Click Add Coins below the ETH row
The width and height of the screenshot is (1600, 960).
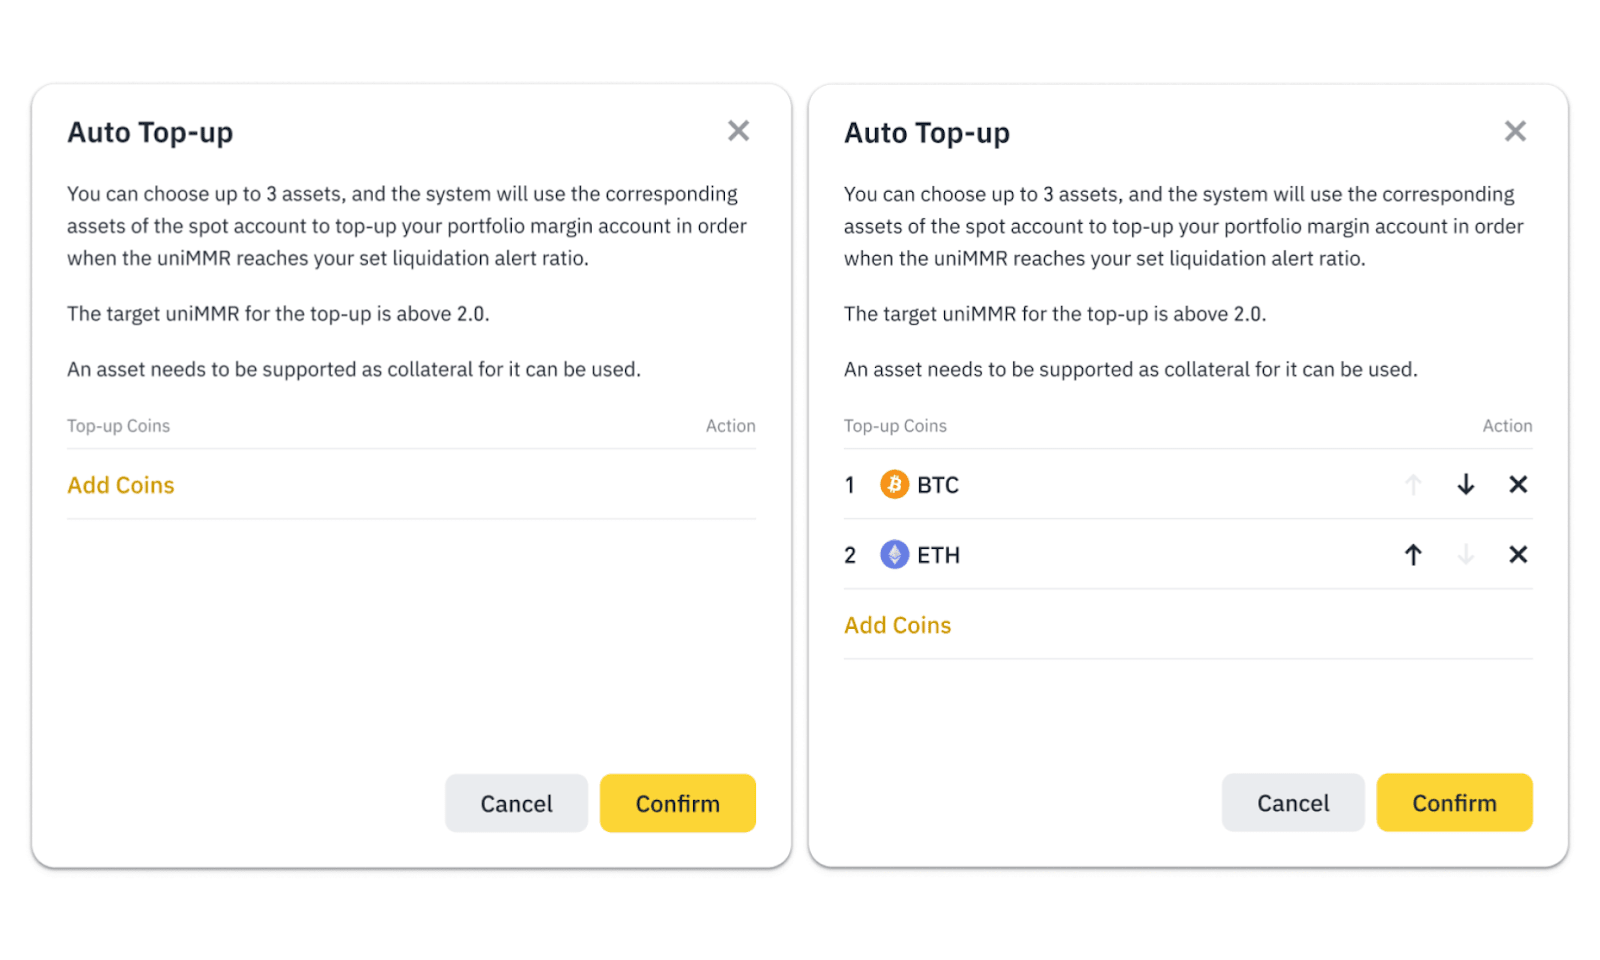[x=897, y=625]
